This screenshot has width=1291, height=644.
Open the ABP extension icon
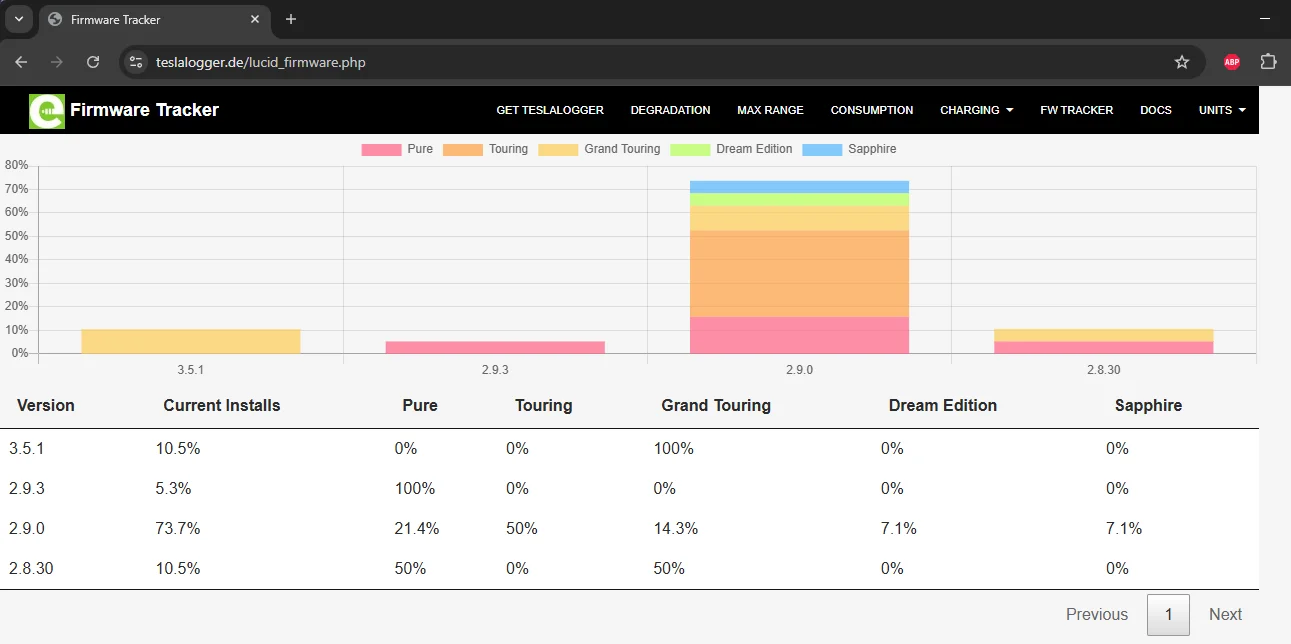click(x=1232, y=62)
